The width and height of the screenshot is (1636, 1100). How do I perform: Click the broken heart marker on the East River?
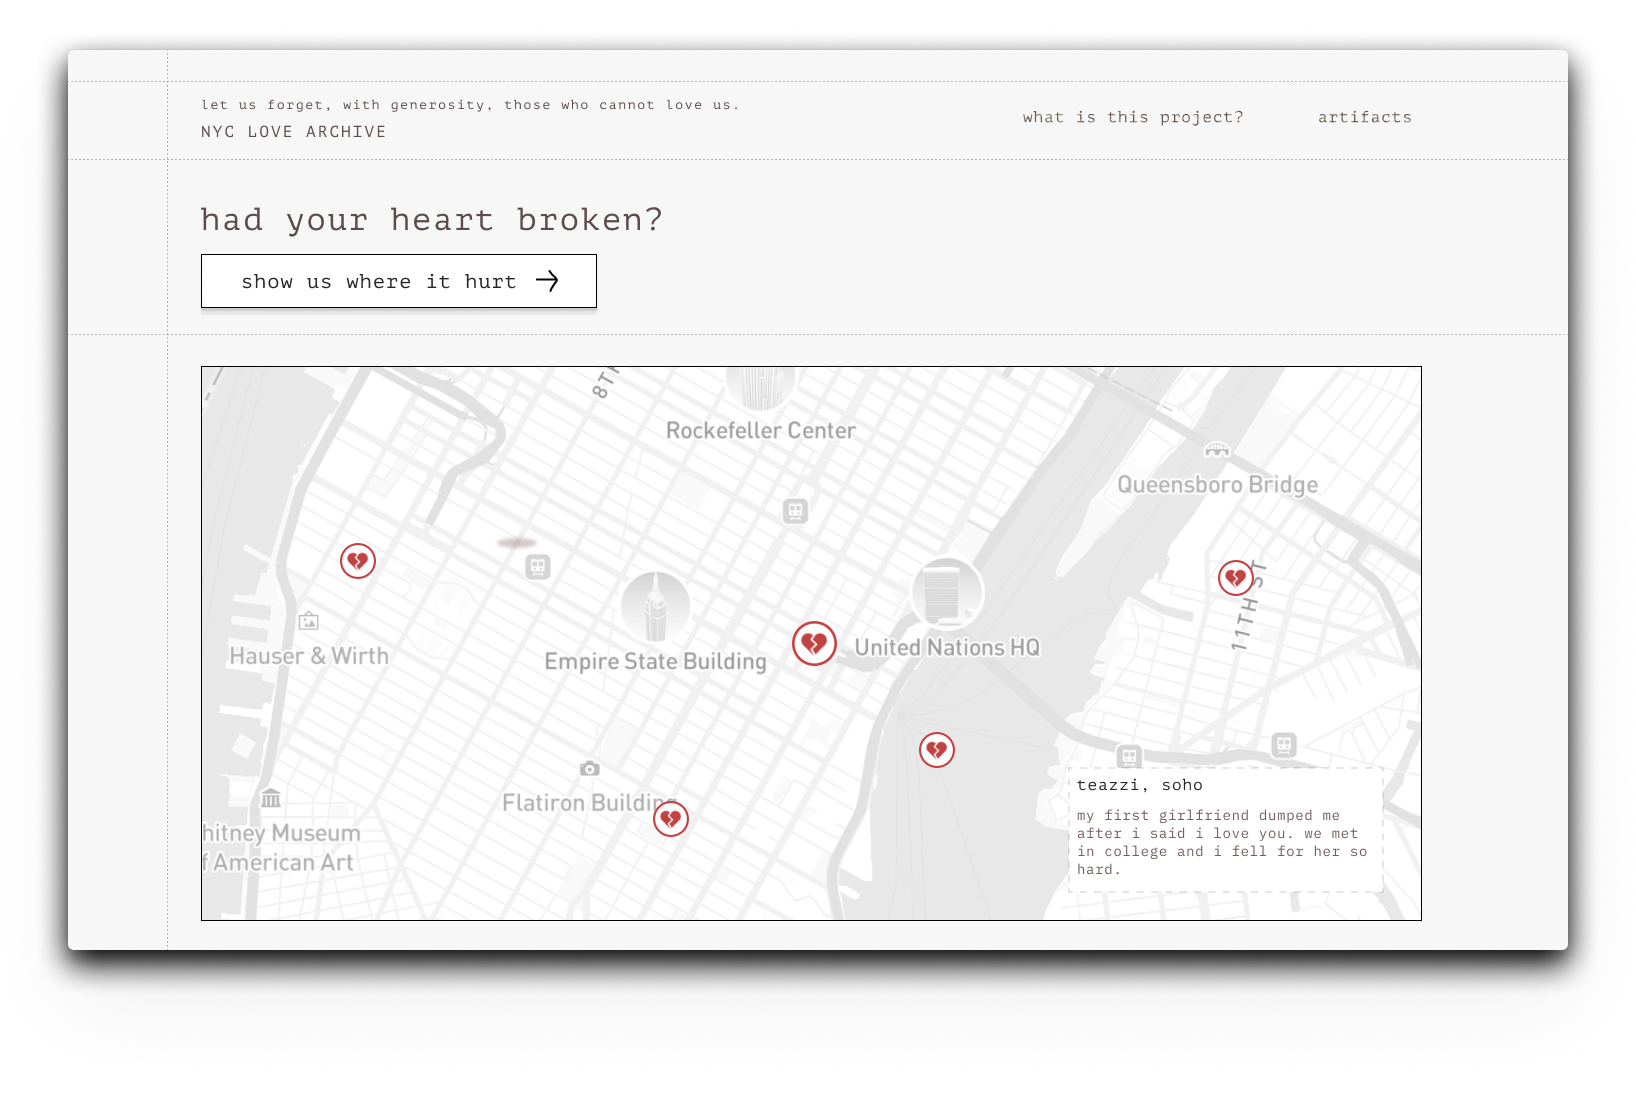click(x=936, y=749)
